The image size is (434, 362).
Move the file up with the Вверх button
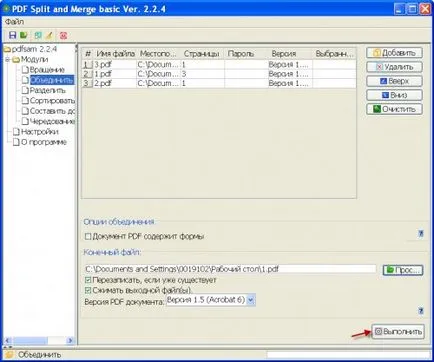(394, 81)
